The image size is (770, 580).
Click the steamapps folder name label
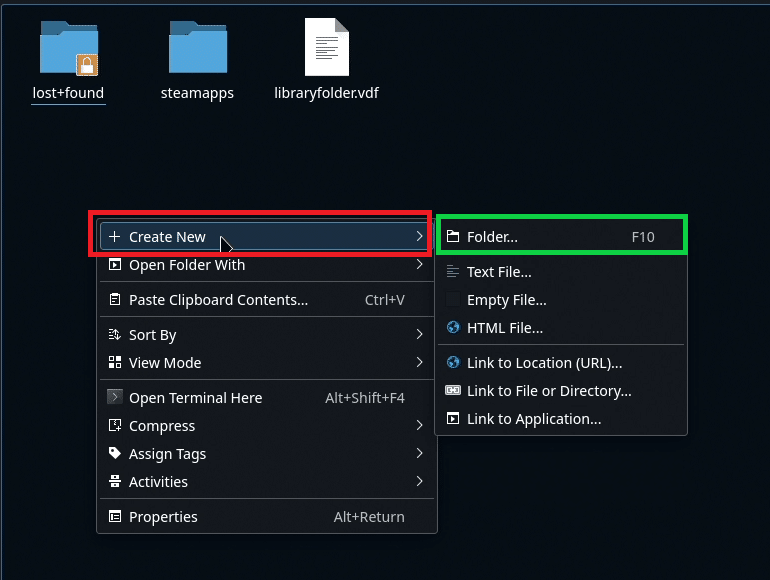[x=197, y=93]
